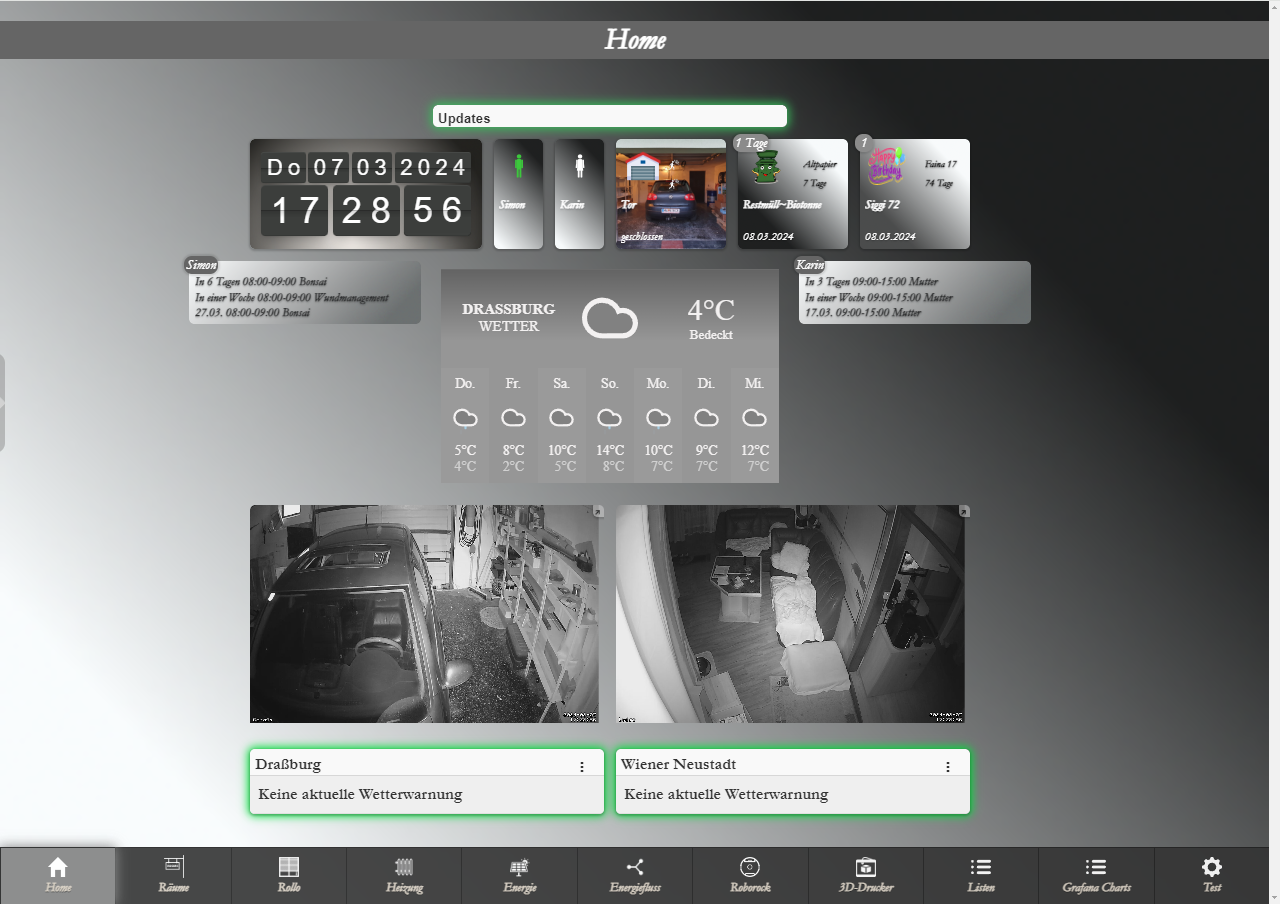1280x904 pixels.
Task: Click the white person icon for Karin
Action: (579, 166)
